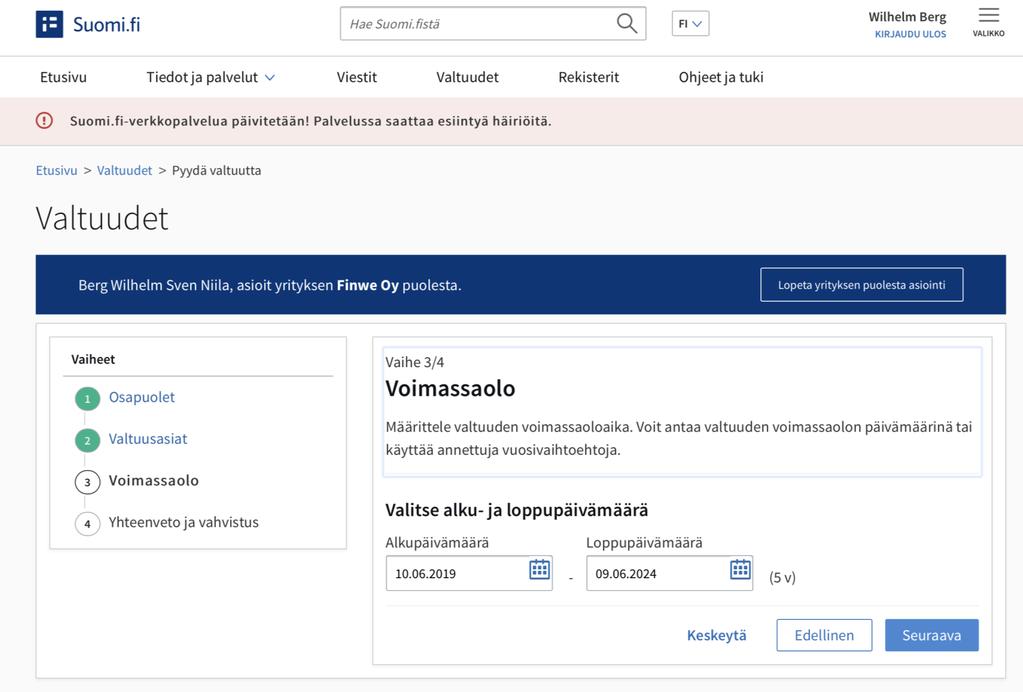The width and height of the screenshot is (1023, 692).
Task: Click Lopeta yrityksen puolesta asiointi button
Action: click(861, 284)
